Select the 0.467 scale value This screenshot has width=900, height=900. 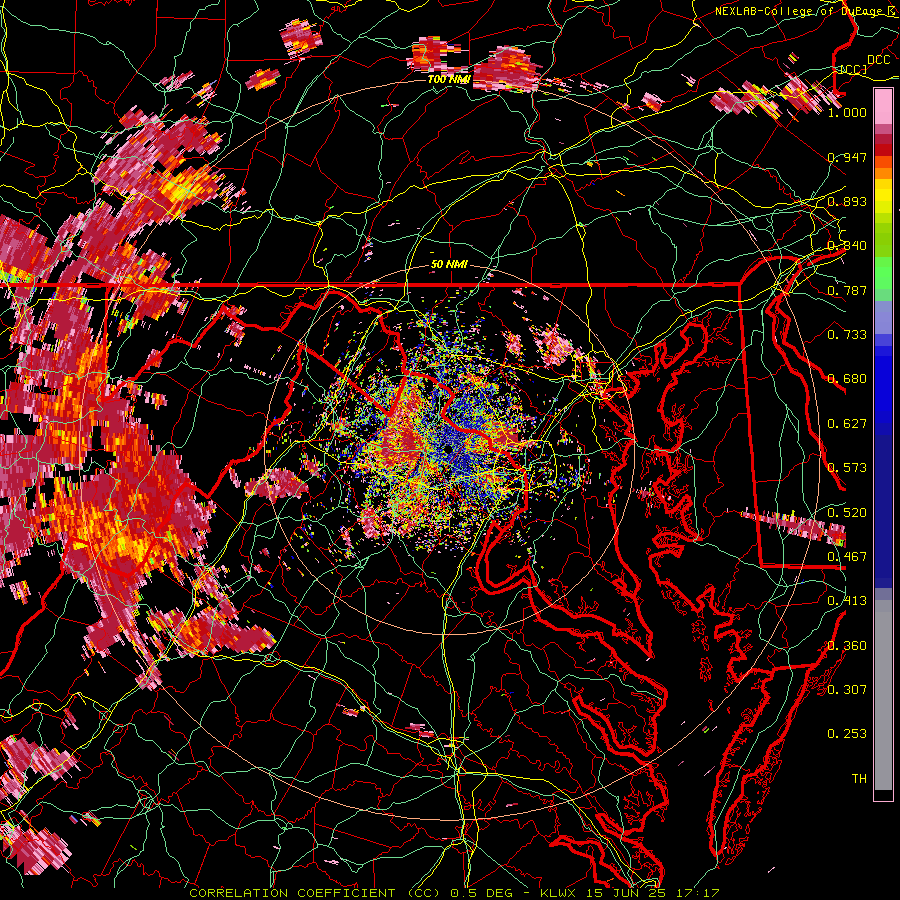[847, 557]
